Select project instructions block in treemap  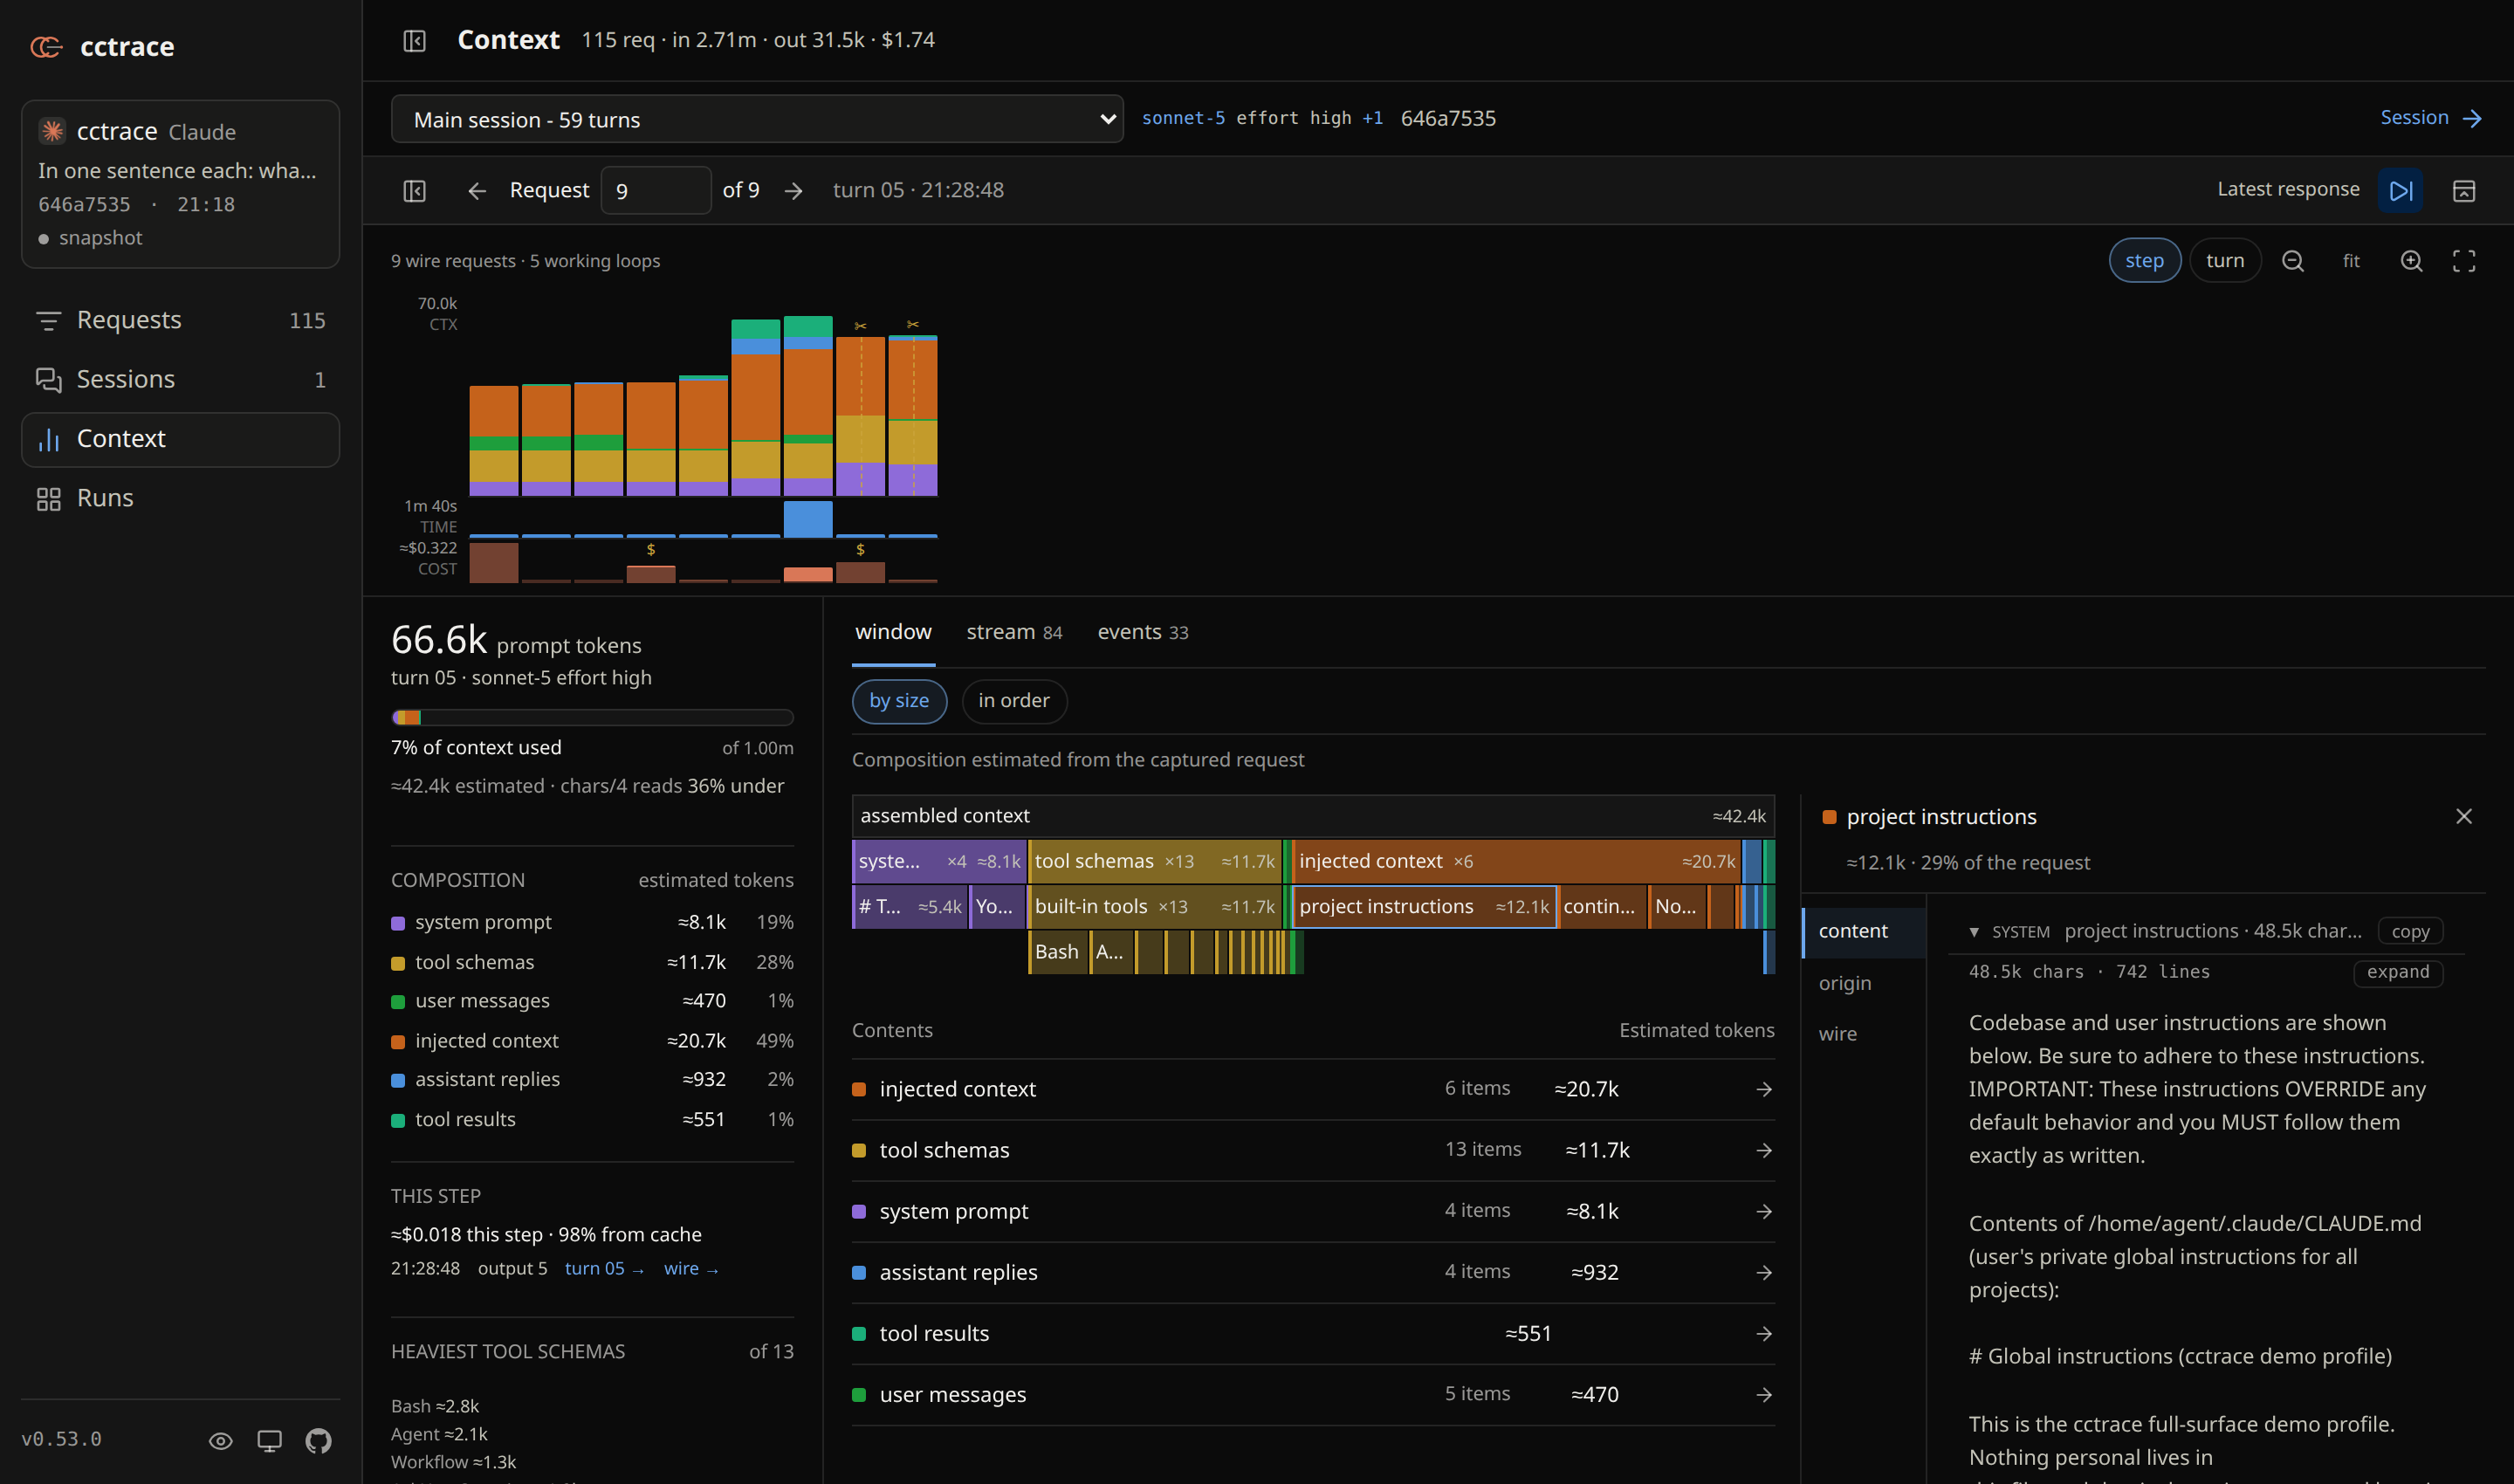coord(1424,906)
